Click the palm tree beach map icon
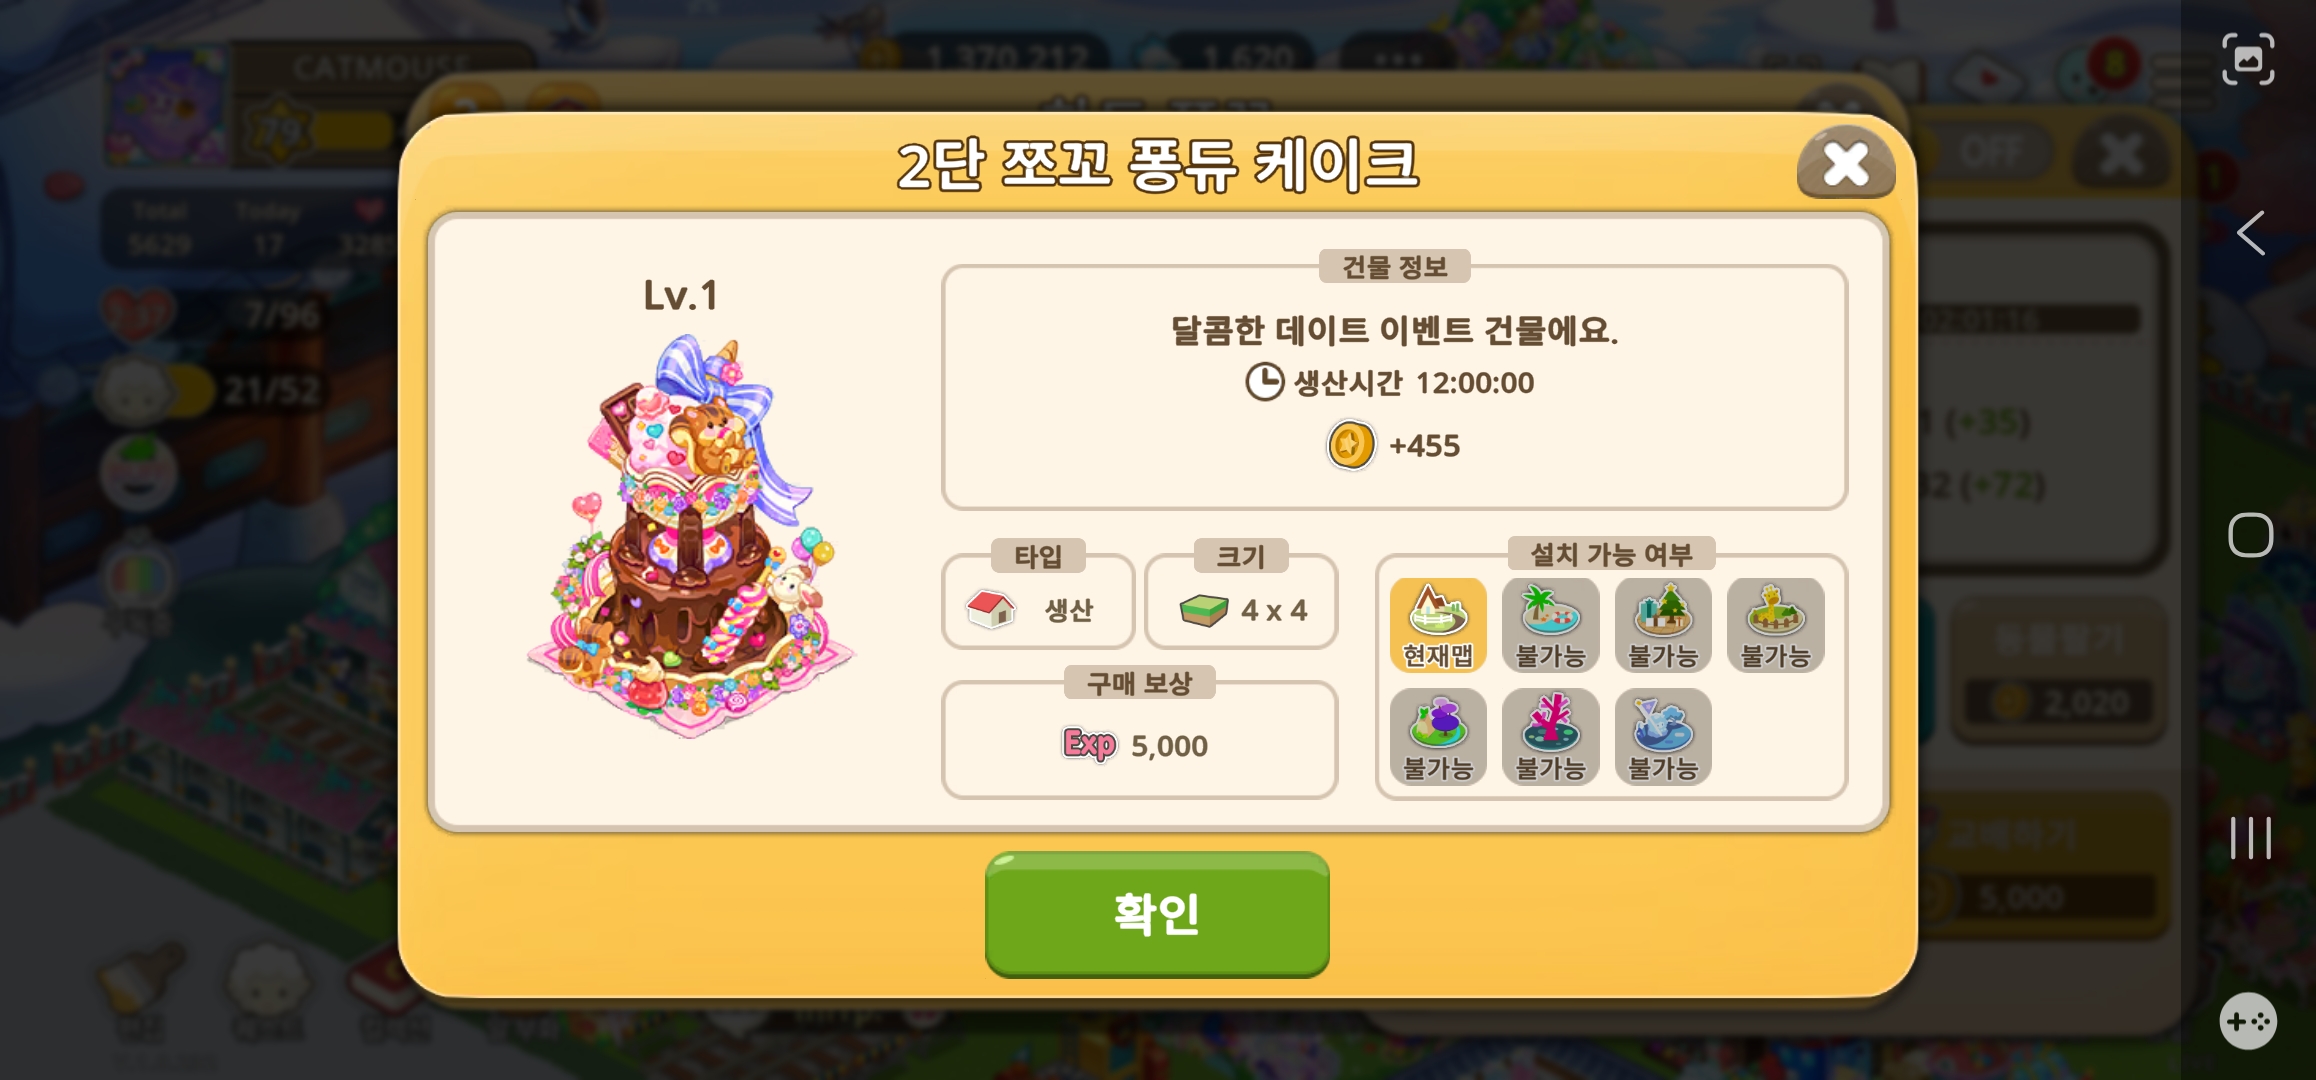2316x1080 pixels. pyautogui.click(x=1550, y=625)
